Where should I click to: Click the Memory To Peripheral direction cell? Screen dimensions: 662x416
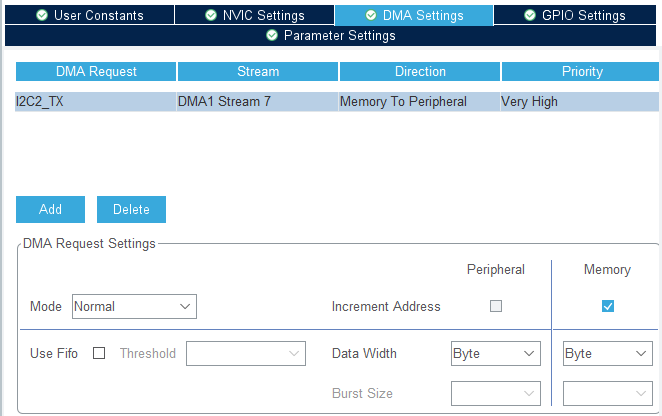(418, 102)
